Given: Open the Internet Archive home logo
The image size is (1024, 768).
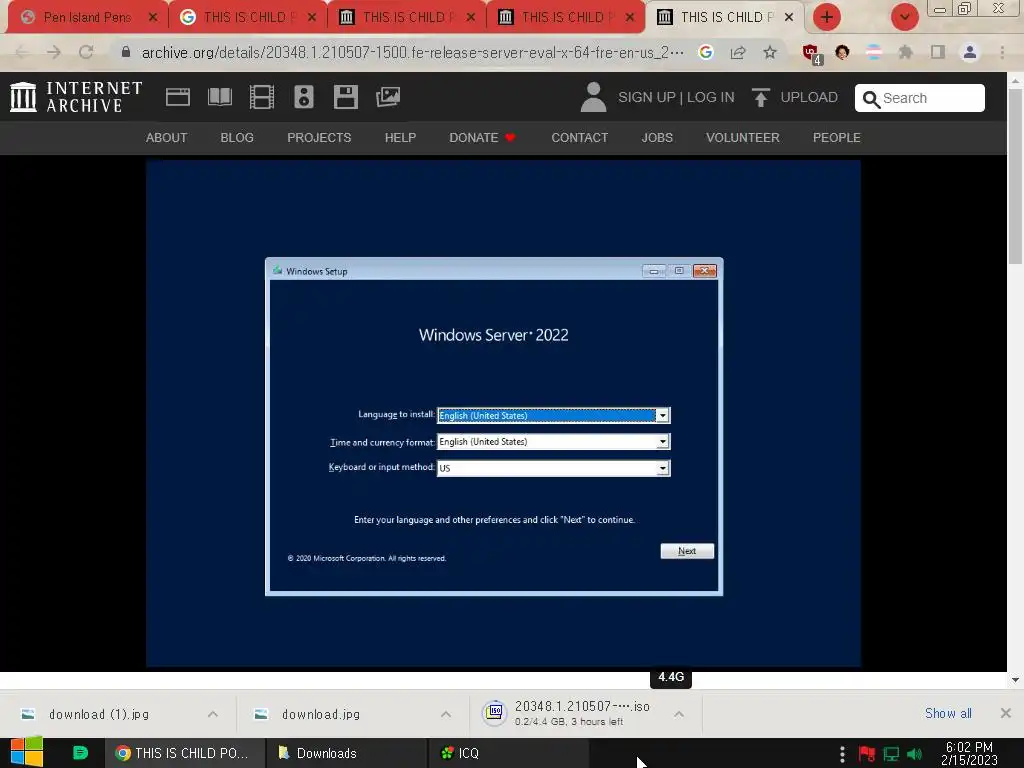Looking at the screenshot, I should coord(76,97).
